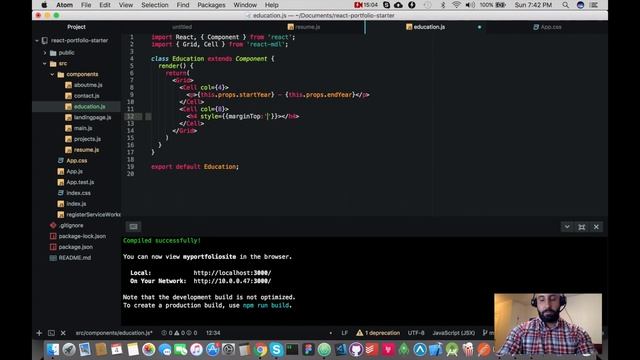Viewport: 640px width, 360px height.
Task: Maximize the terminal panel
Action: (x=582, y=227)
